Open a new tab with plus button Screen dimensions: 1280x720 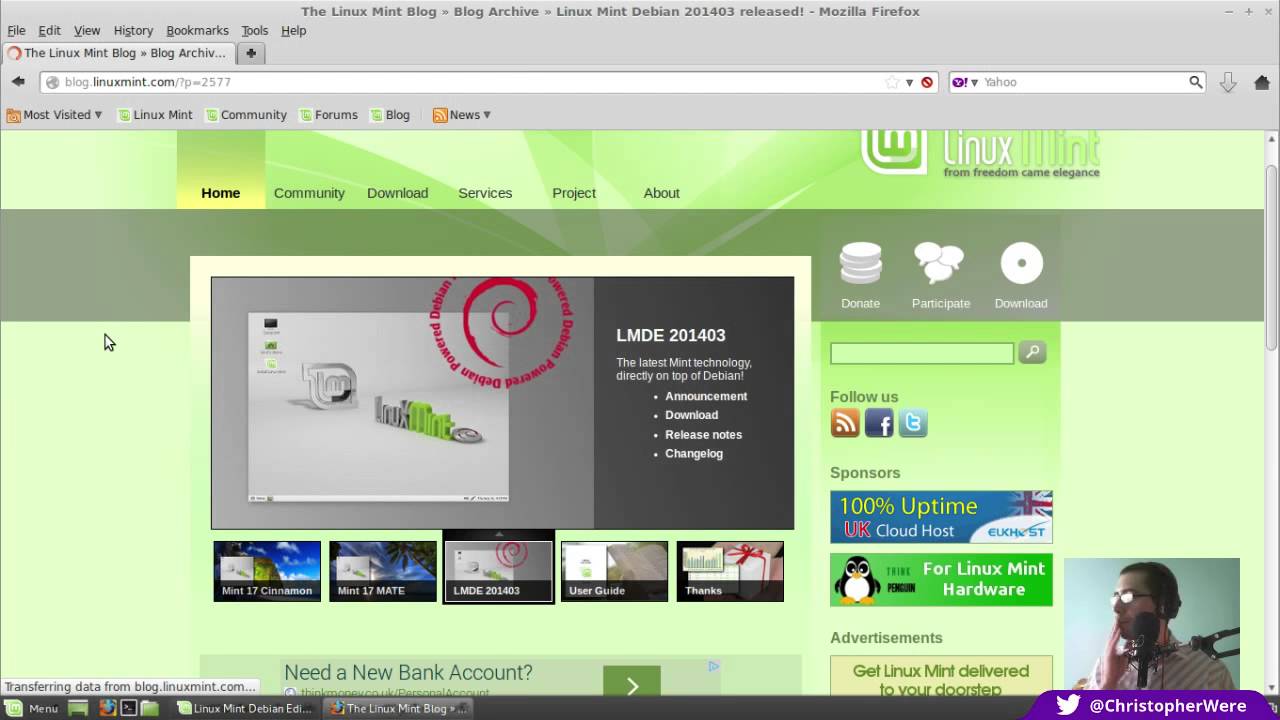pyautogui.click(x=251, y=53)
